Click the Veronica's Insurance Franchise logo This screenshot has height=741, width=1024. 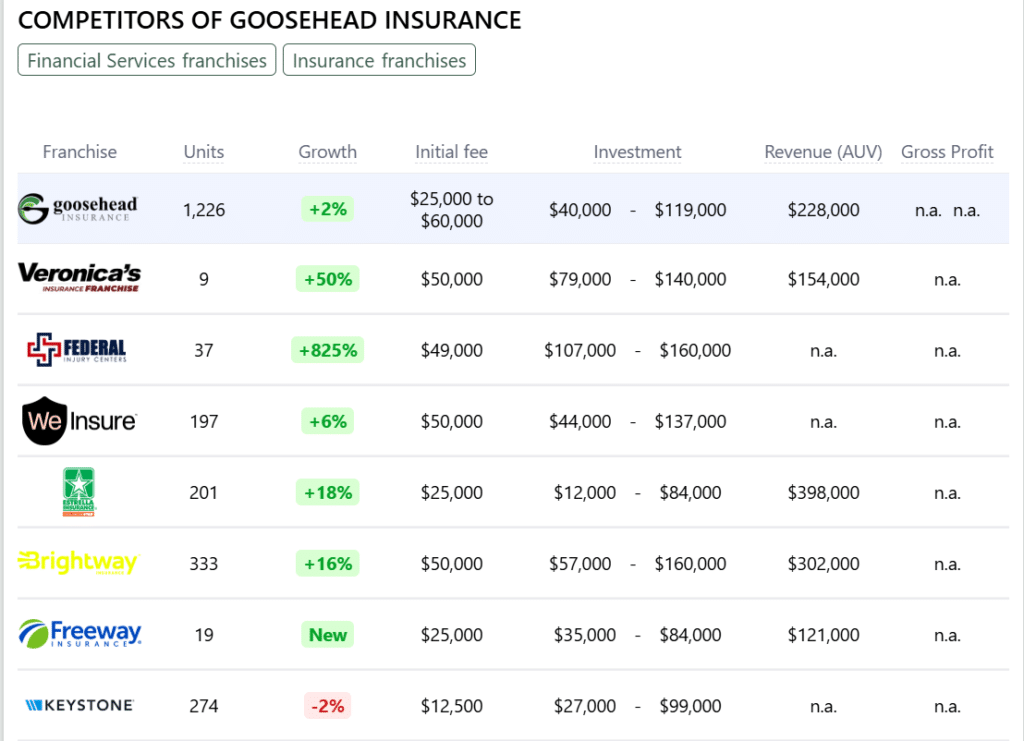coord(79,277)
